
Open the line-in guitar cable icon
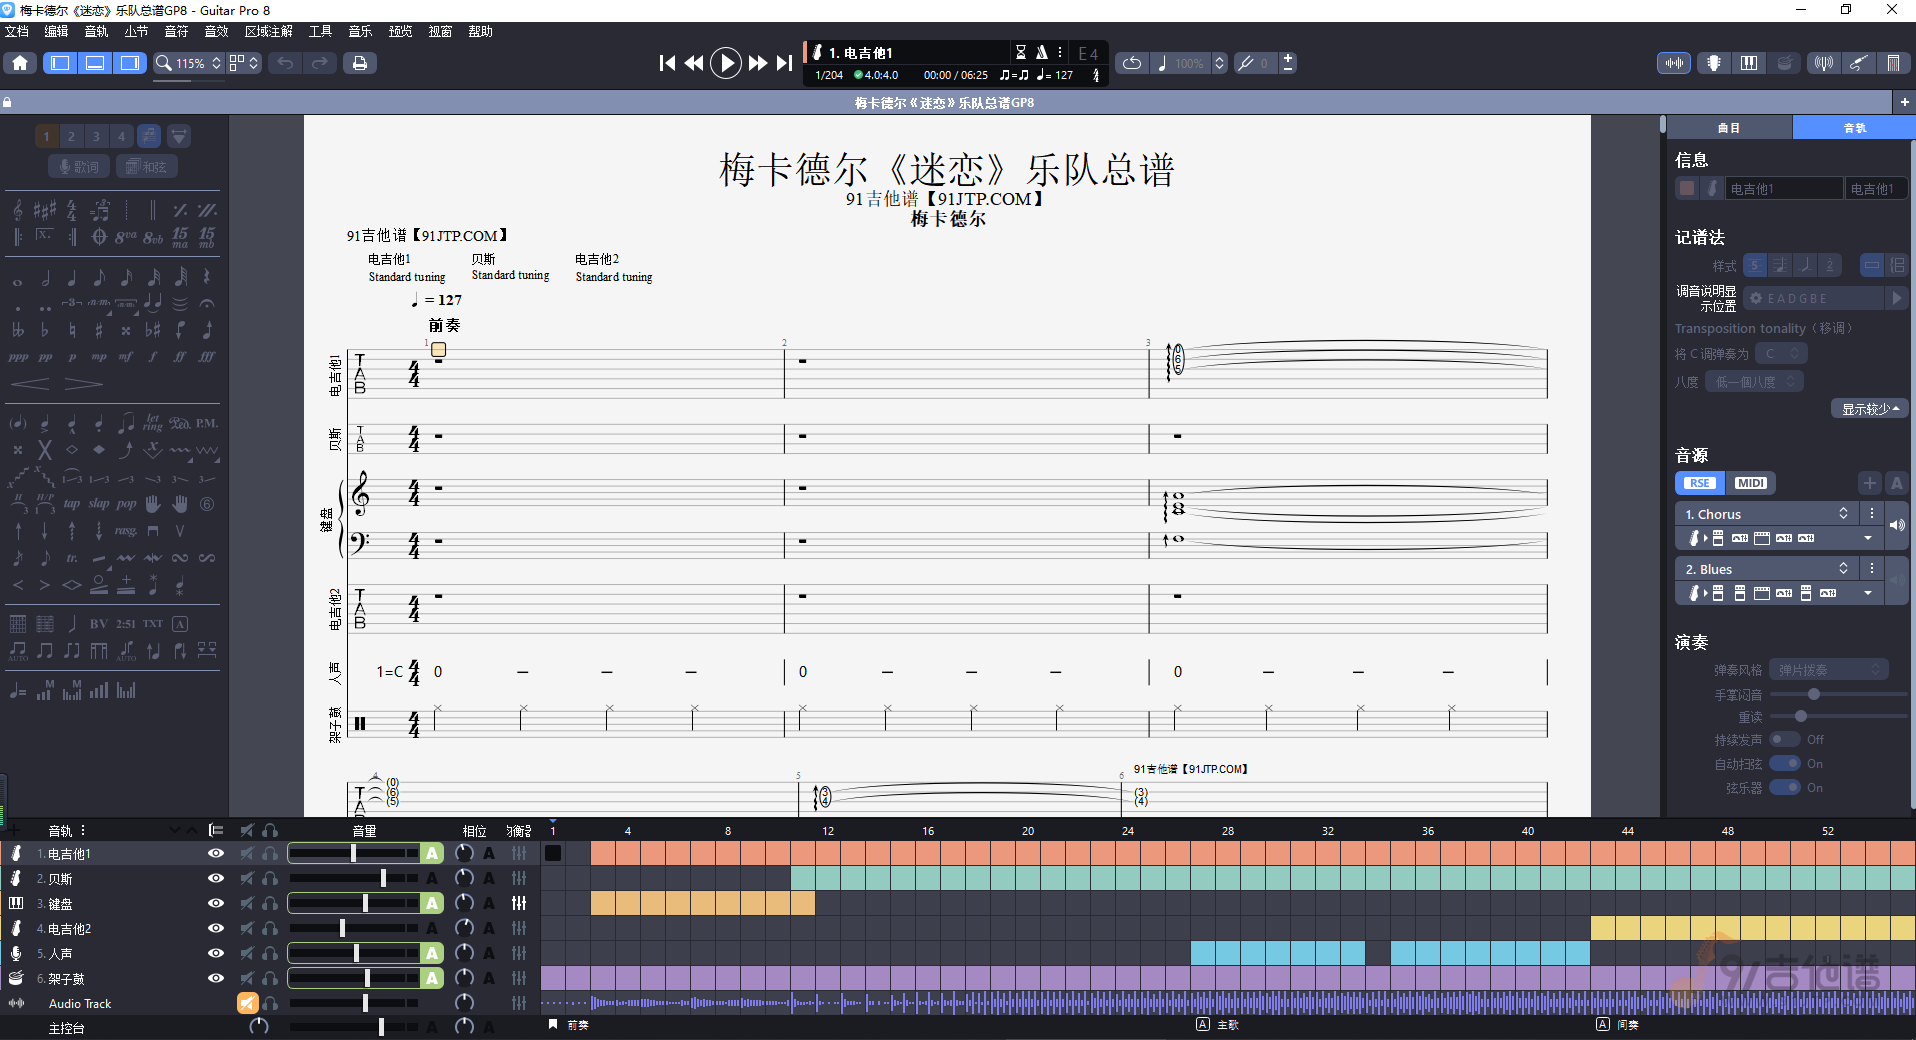point(1858,63)
